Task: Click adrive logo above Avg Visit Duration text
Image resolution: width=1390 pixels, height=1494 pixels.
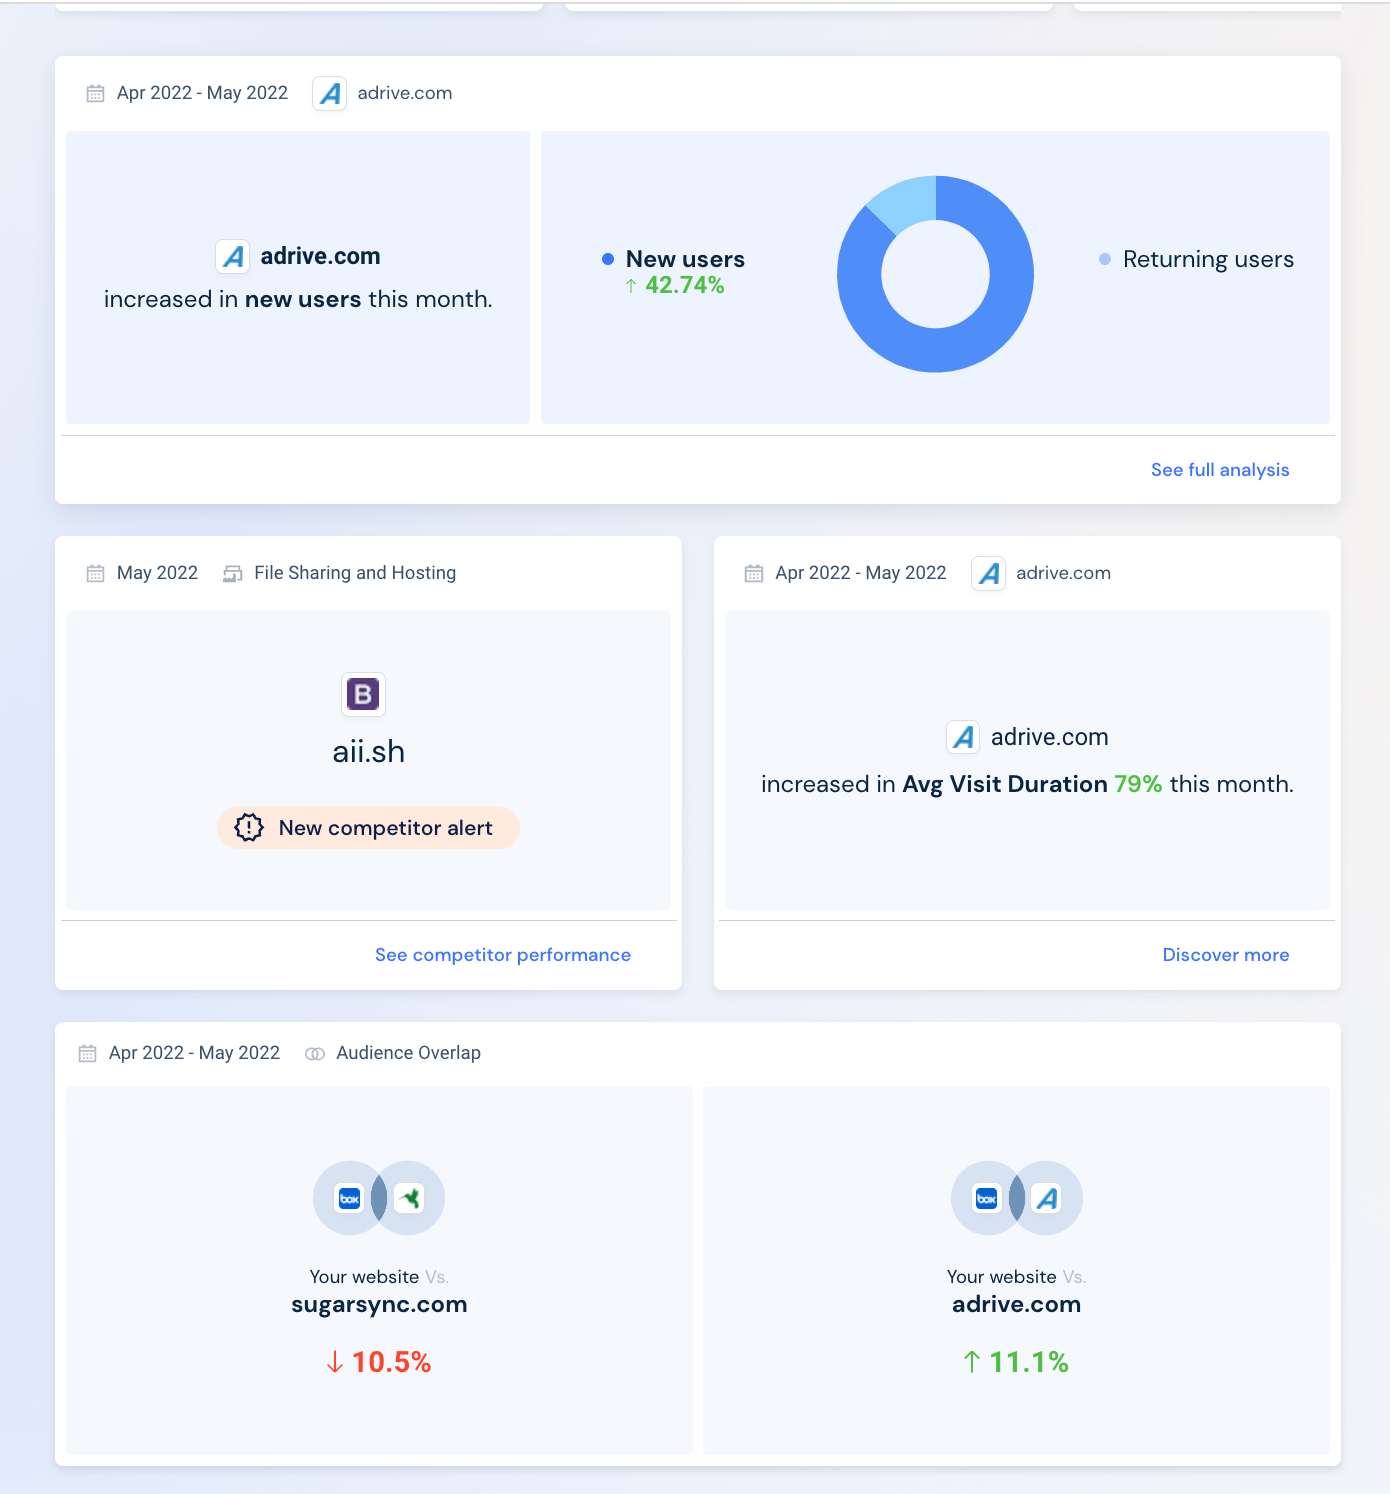Action: [963, 737]
